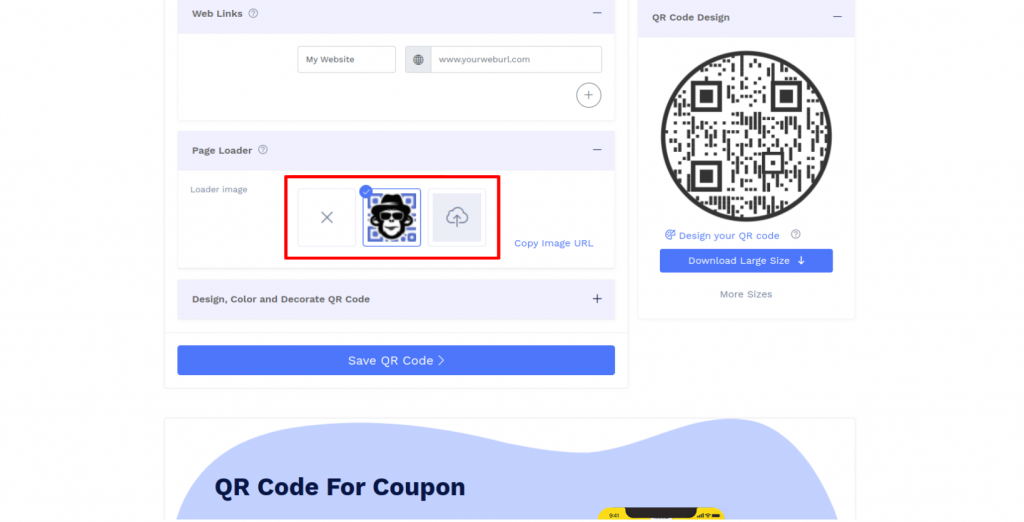Screen dimensions: 1024x522
Task: Click the My Website label field
Action: pos(347,59)
